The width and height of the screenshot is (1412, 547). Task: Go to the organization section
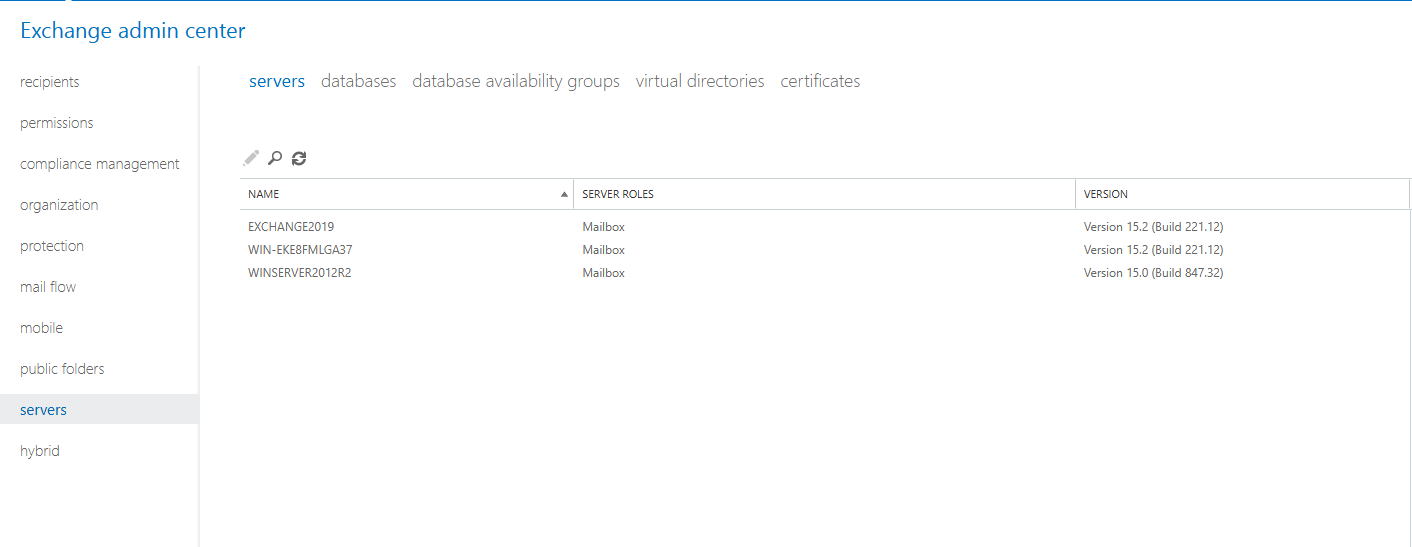coord(59,205)
